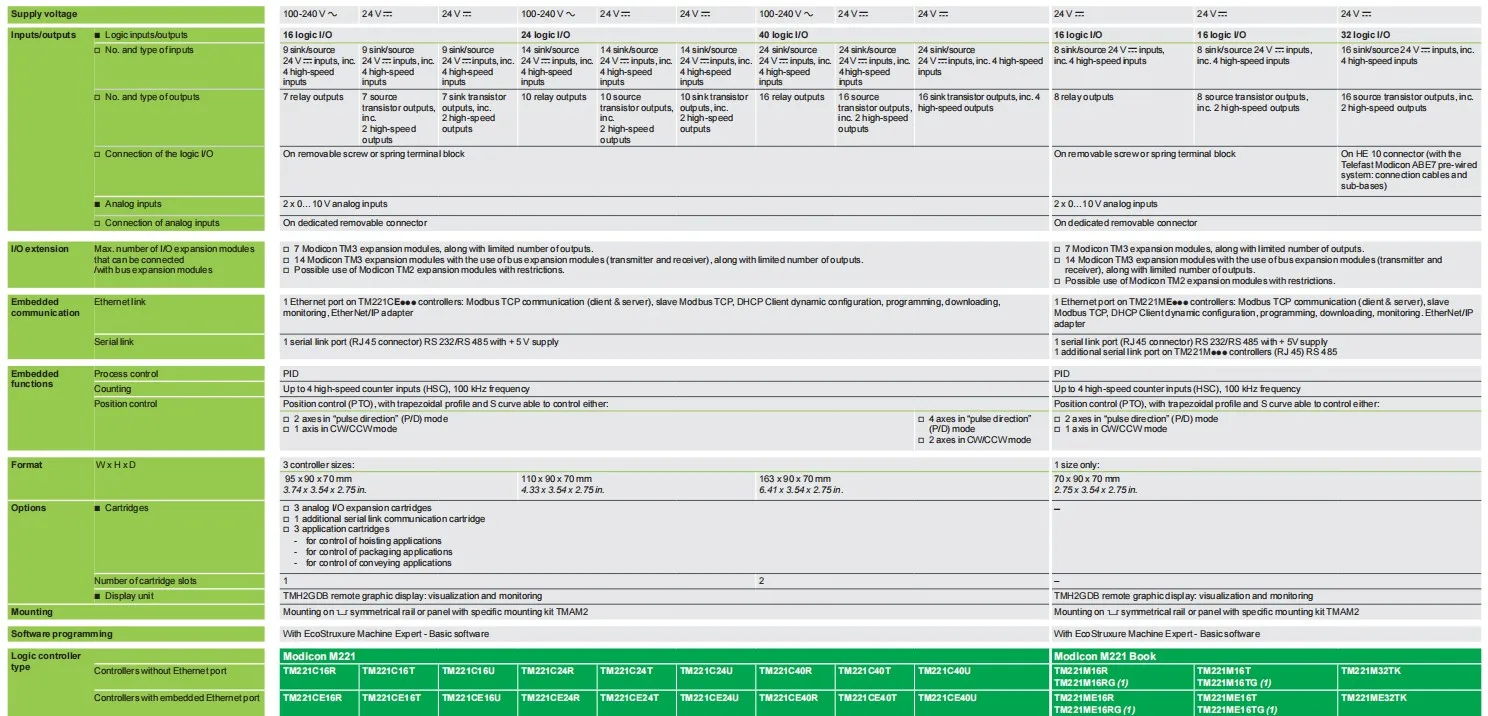This screenshot has height=716, width=1488.
Task: Select model cell TM221CE16R
Action: (311, 698)
